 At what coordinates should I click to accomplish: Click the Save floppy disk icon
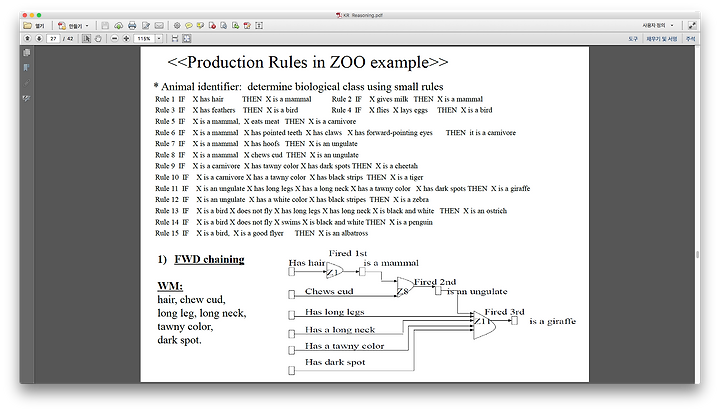click(x=105, y=26)
